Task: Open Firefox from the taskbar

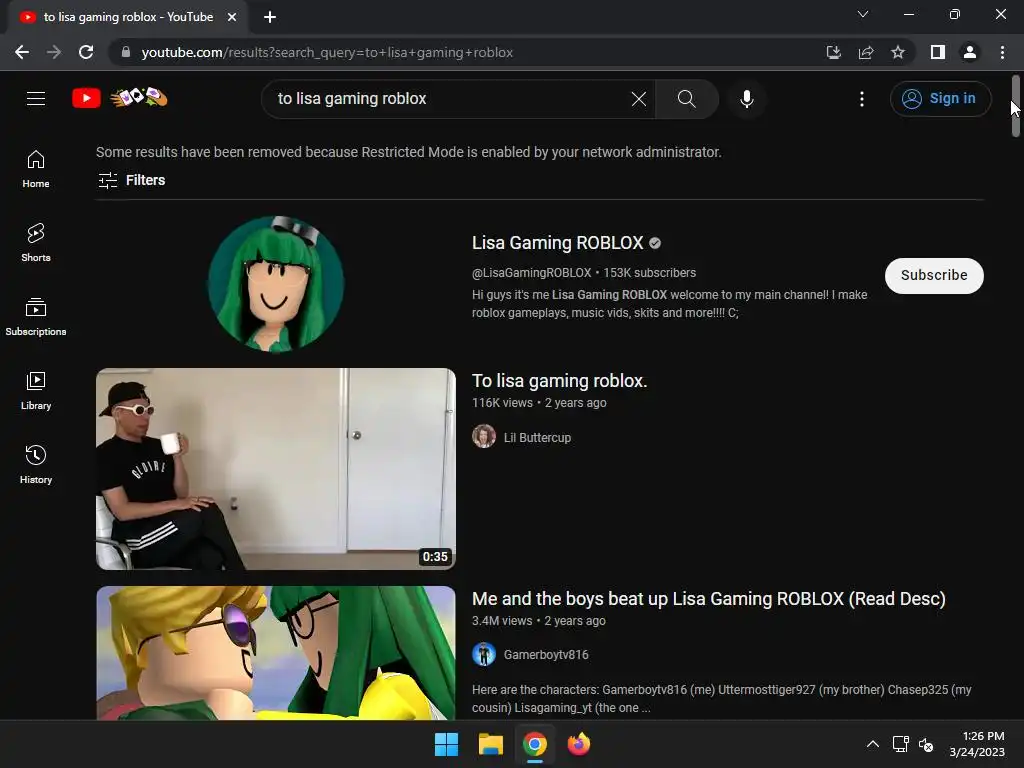Action: [579, 744]
